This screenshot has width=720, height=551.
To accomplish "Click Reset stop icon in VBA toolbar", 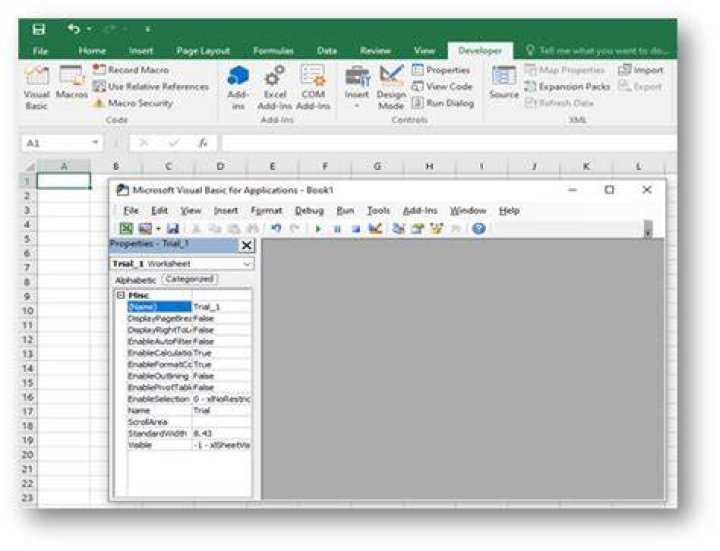I will [x=356, y=228].
